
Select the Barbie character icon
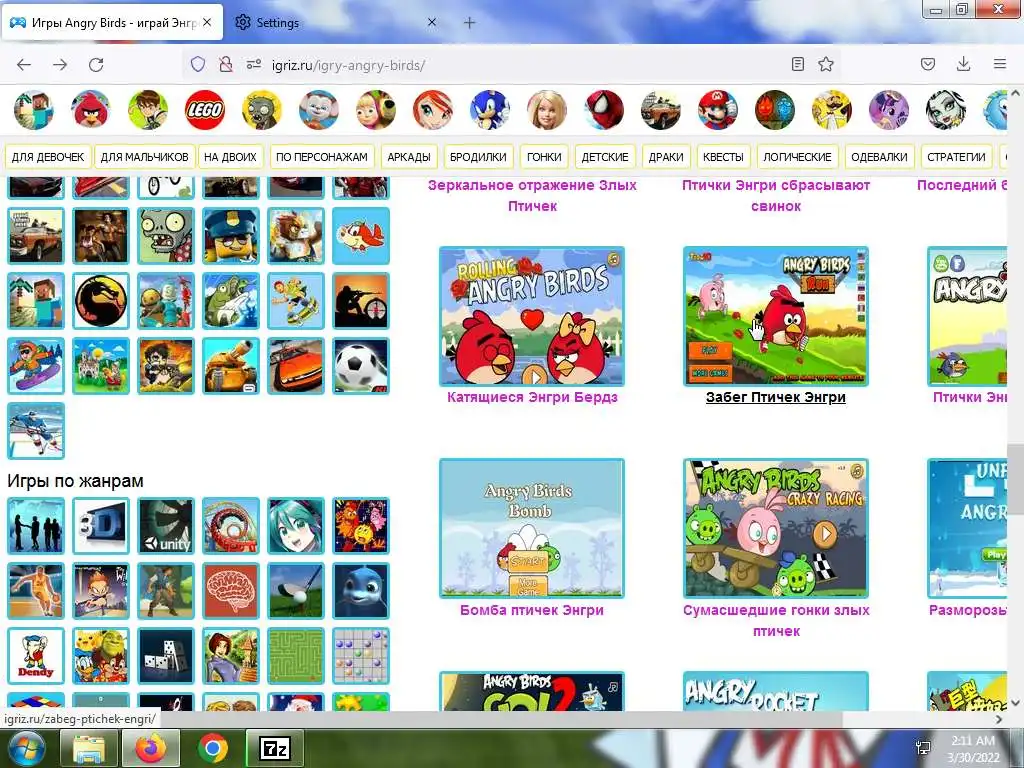coord(547,110)
